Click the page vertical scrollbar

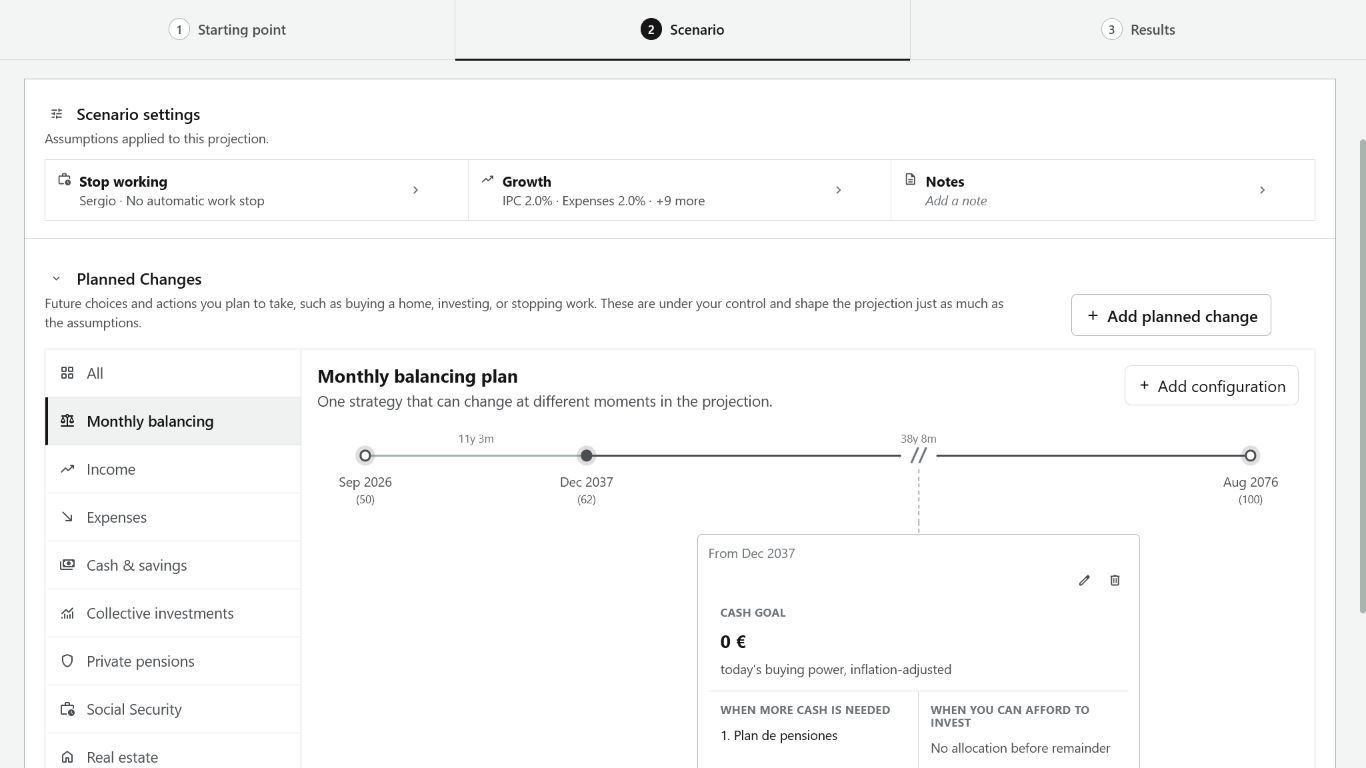click(1361, 375)
